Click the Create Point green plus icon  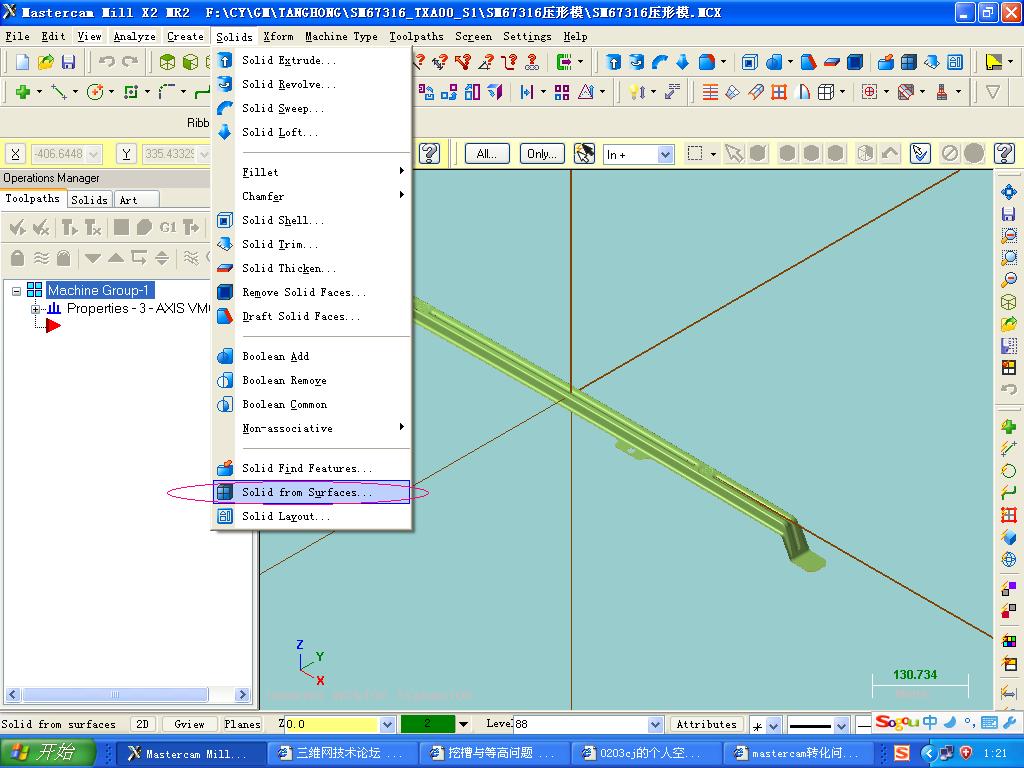point(23,92)
